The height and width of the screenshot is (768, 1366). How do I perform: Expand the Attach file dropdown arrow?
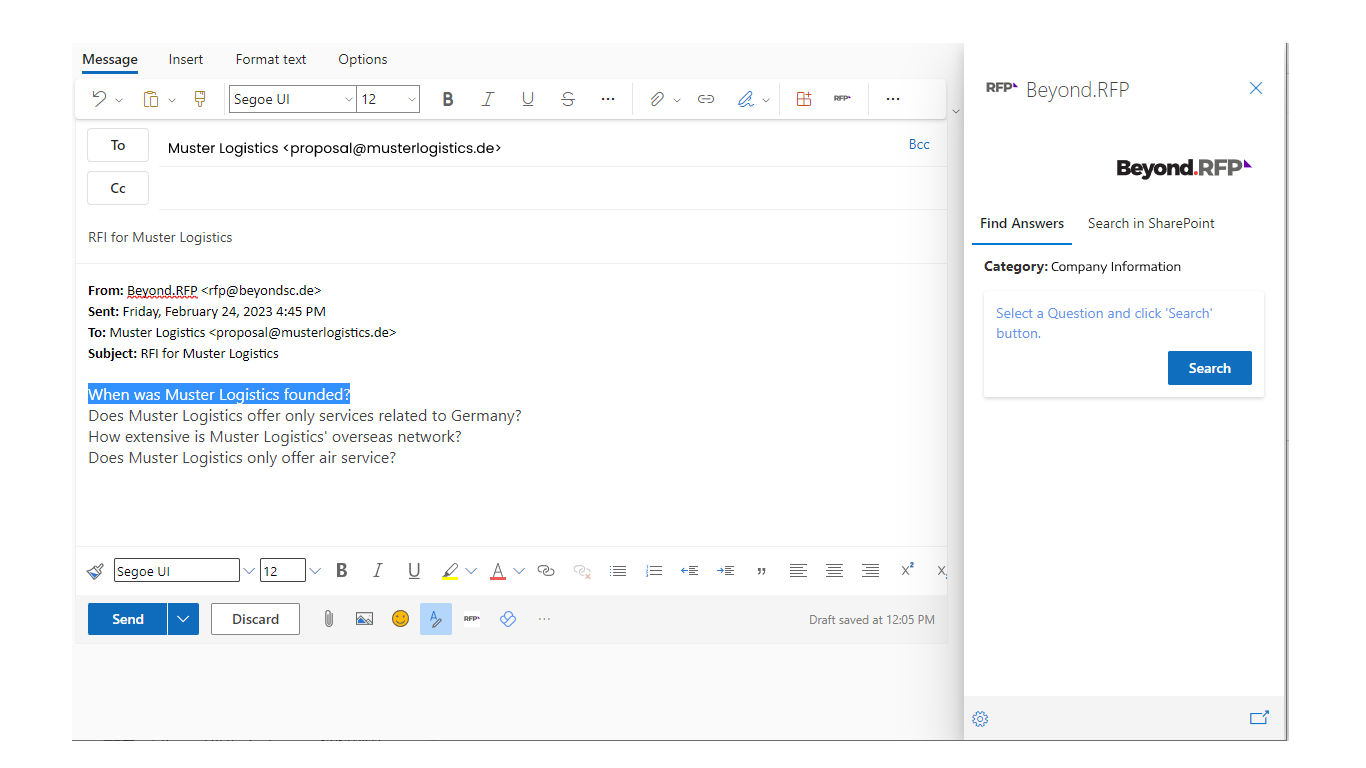(x=677, y=100)
